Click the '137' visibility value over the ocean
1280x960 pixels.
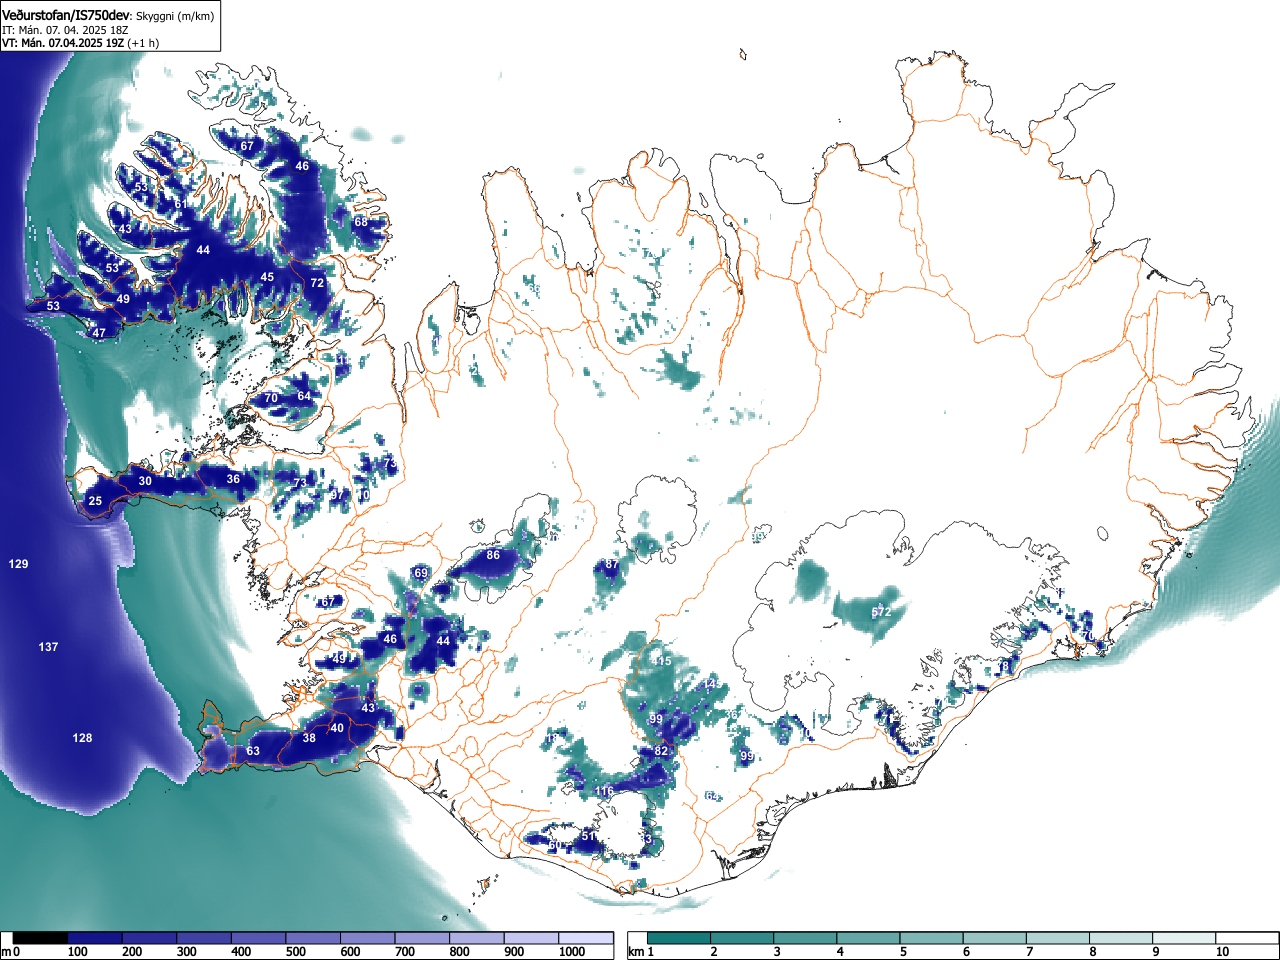(48, 648)
